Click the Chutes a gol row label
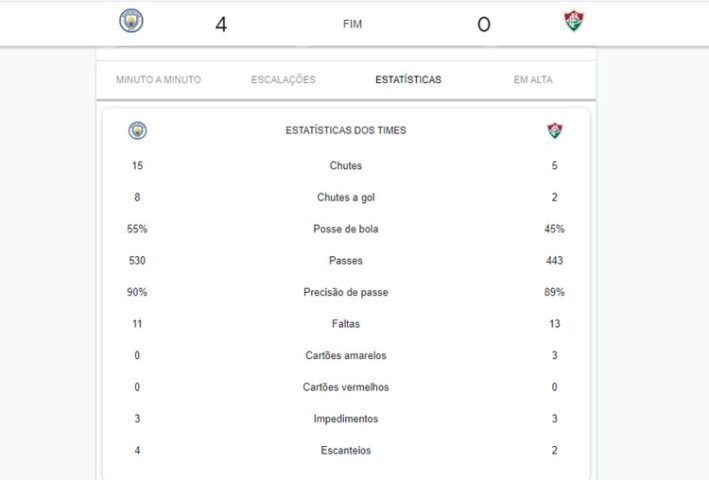 tap(346, 198)
